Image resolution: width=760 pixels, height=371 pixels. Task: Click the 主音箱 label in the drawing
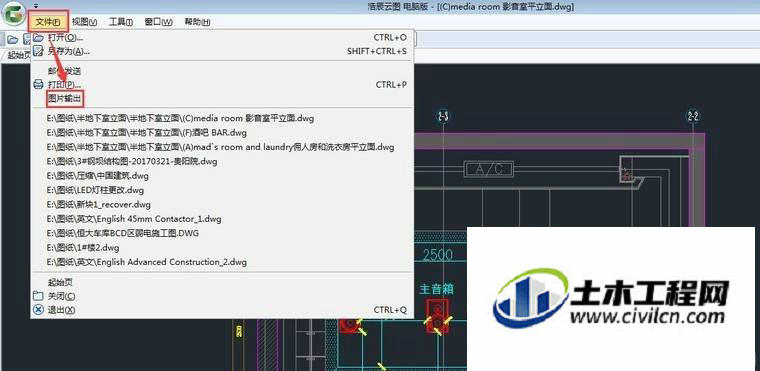[437, 290]
